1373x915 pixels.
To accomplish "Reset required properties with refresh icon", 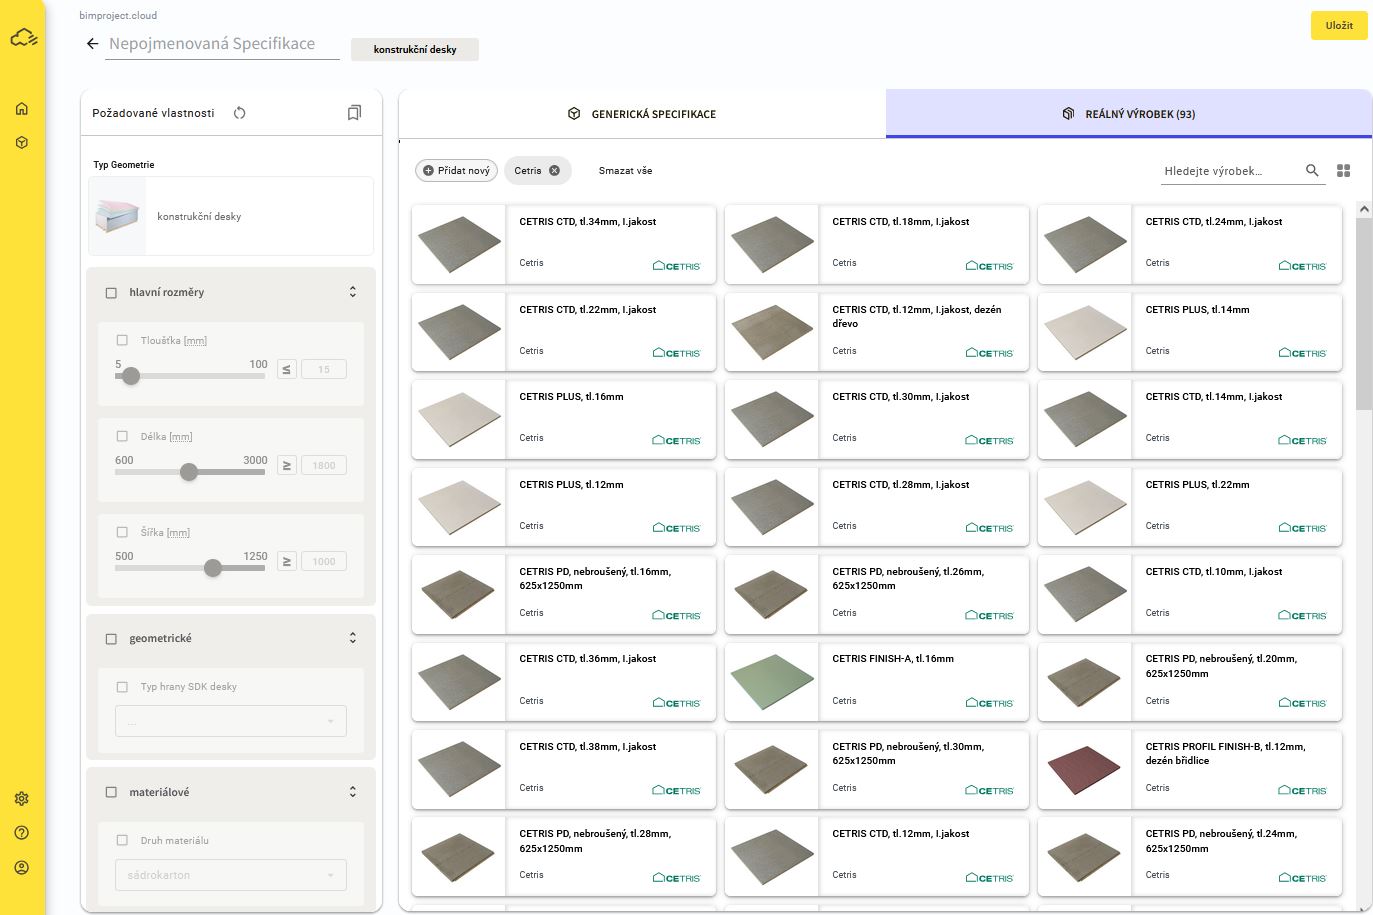I will 240,113.
